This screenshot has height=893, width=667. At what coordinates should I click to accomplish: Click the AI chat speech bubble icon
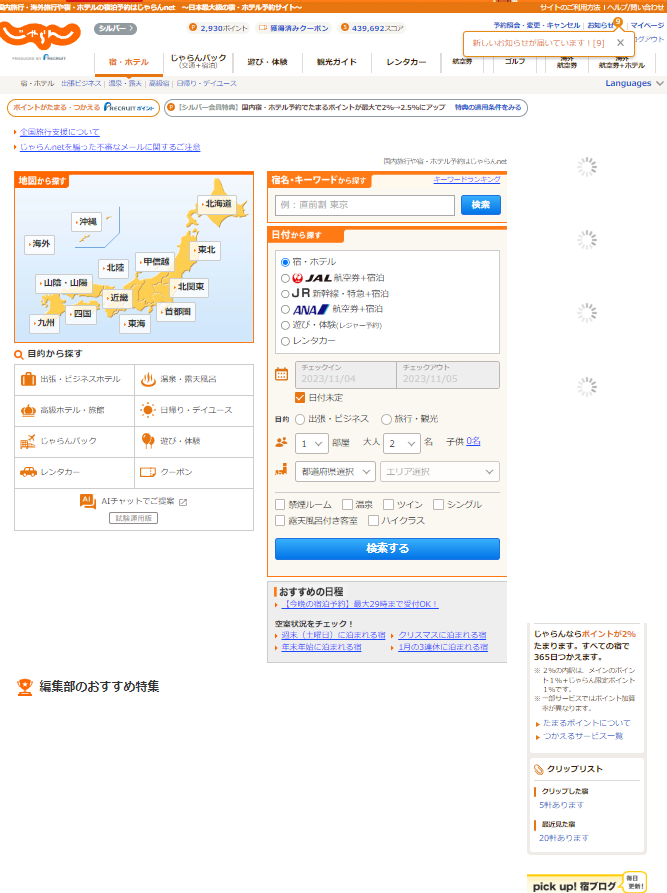coord(88,501)
